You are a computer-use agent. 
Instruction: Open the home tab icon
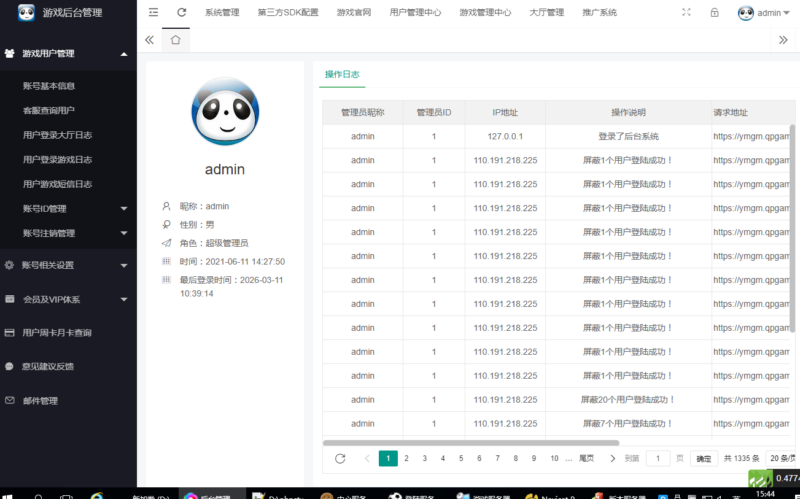click(176, 40)
